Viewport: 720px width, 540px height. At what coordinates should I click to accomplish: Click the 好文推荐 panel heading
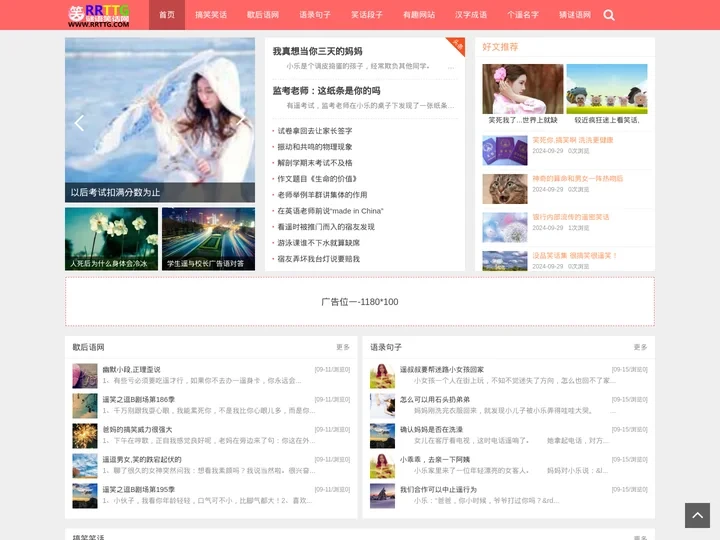[500, 47]
